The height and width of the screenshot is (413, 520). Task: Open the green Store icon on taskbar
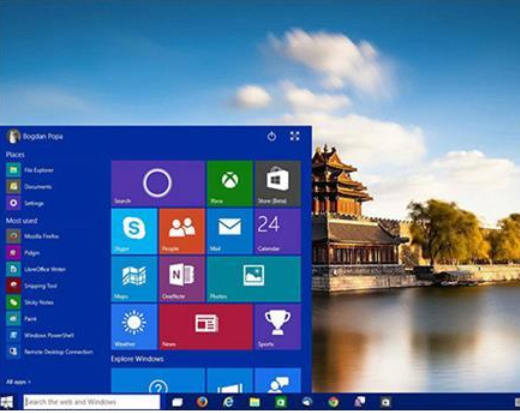[281, 402]
